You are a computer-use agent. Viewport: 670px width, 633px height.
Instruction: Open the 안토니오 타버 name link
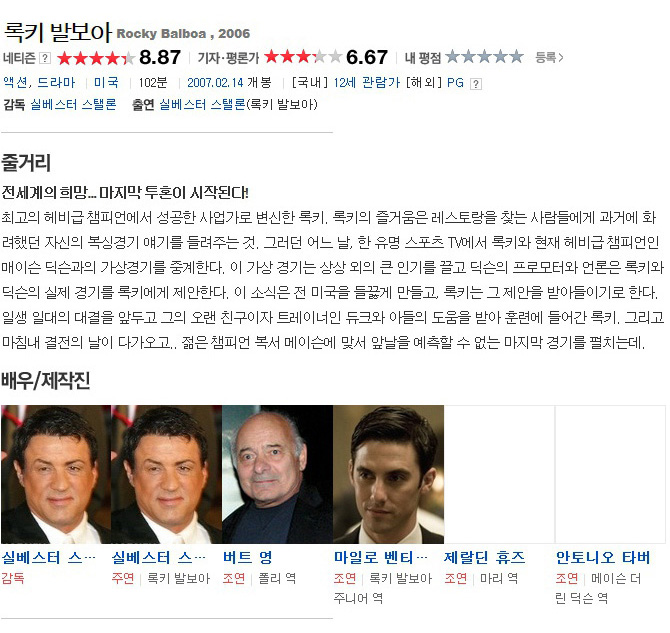point(602,557)
